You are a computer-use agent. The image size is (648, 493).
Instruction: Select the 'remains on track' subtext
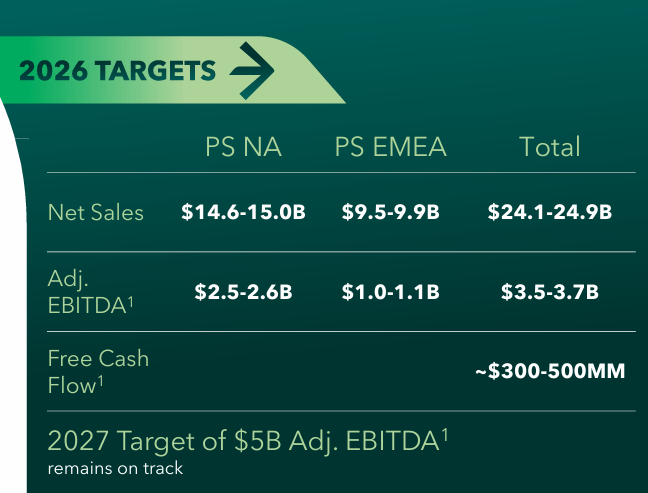pyautogui.click(x=115, y=467)
